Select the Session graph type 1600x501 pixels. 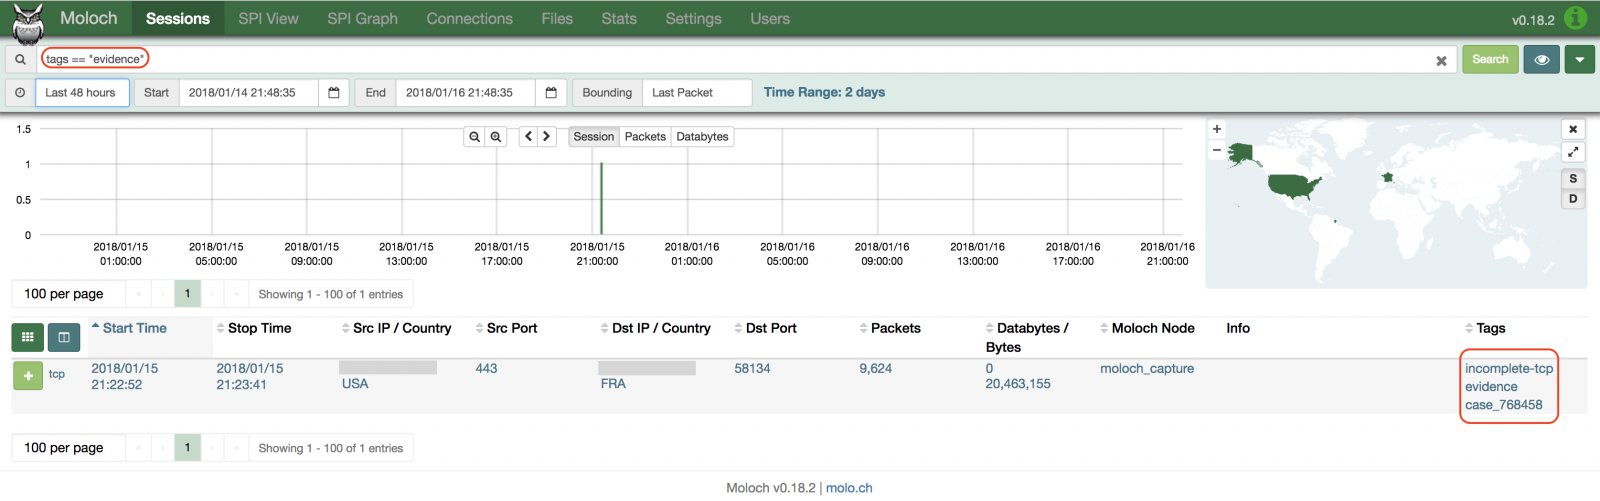(594, 137)
